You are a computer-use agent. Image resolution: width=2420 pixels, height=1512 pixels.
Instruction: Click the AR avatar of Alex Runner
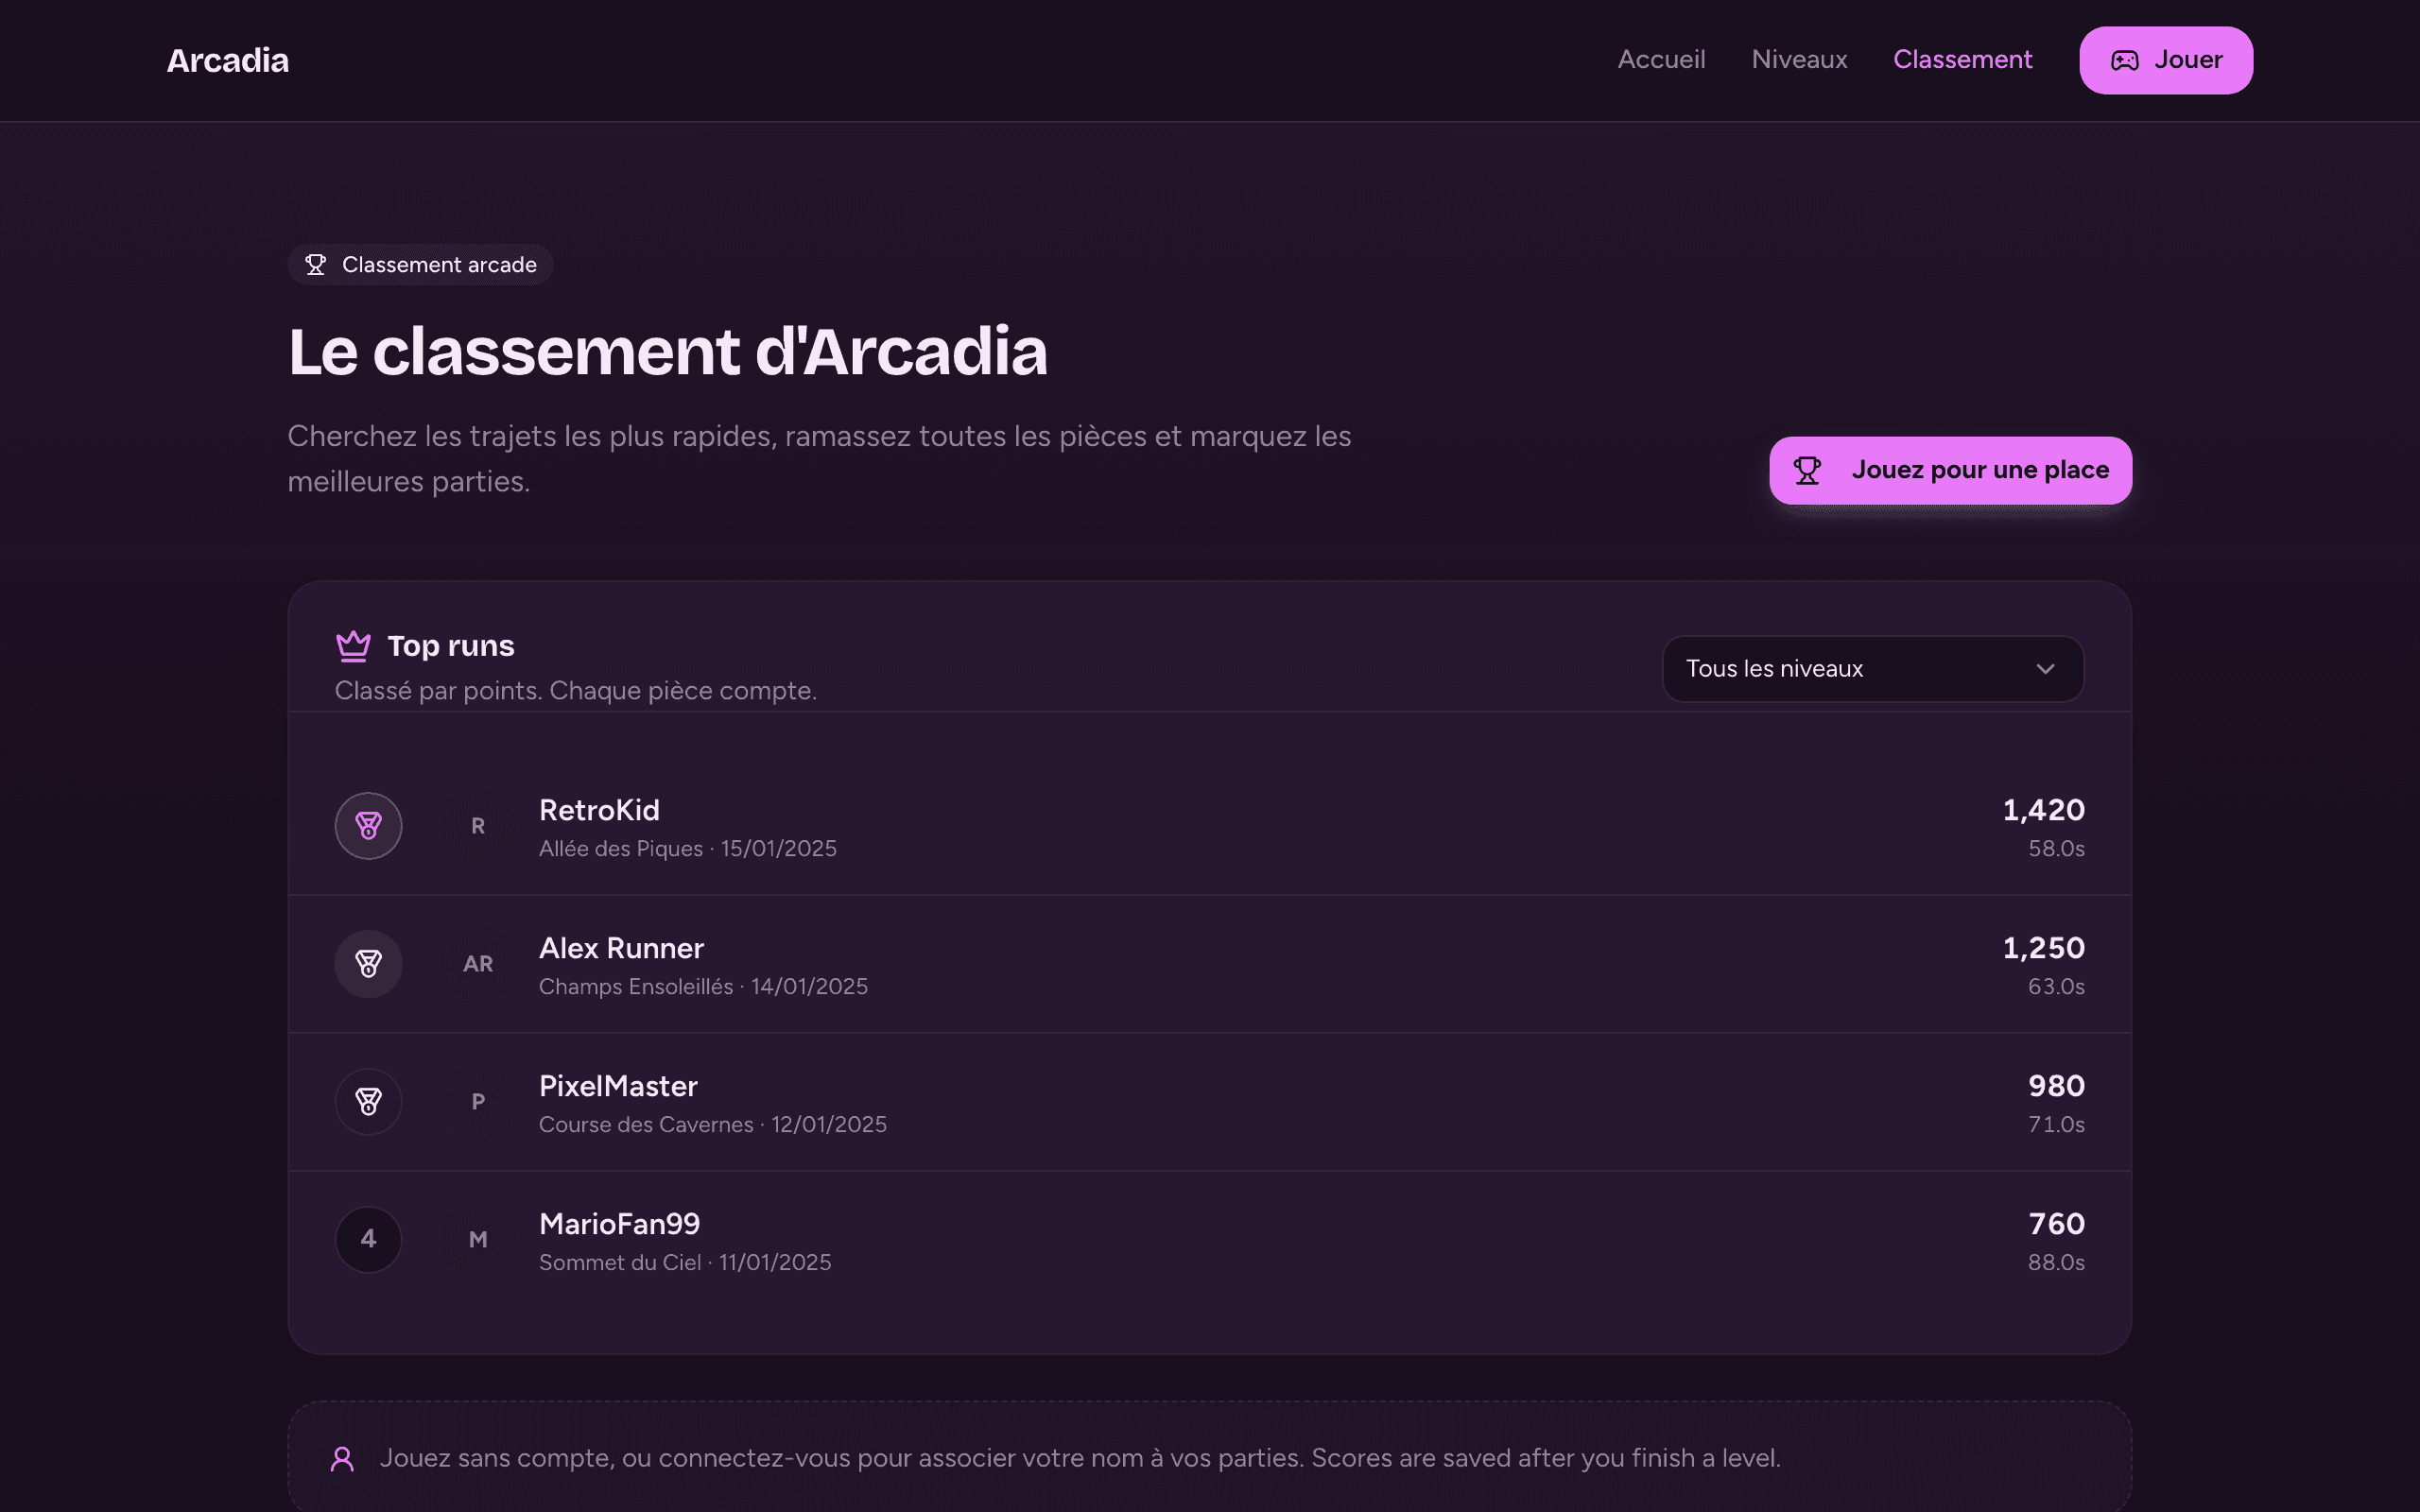(478, 964)
